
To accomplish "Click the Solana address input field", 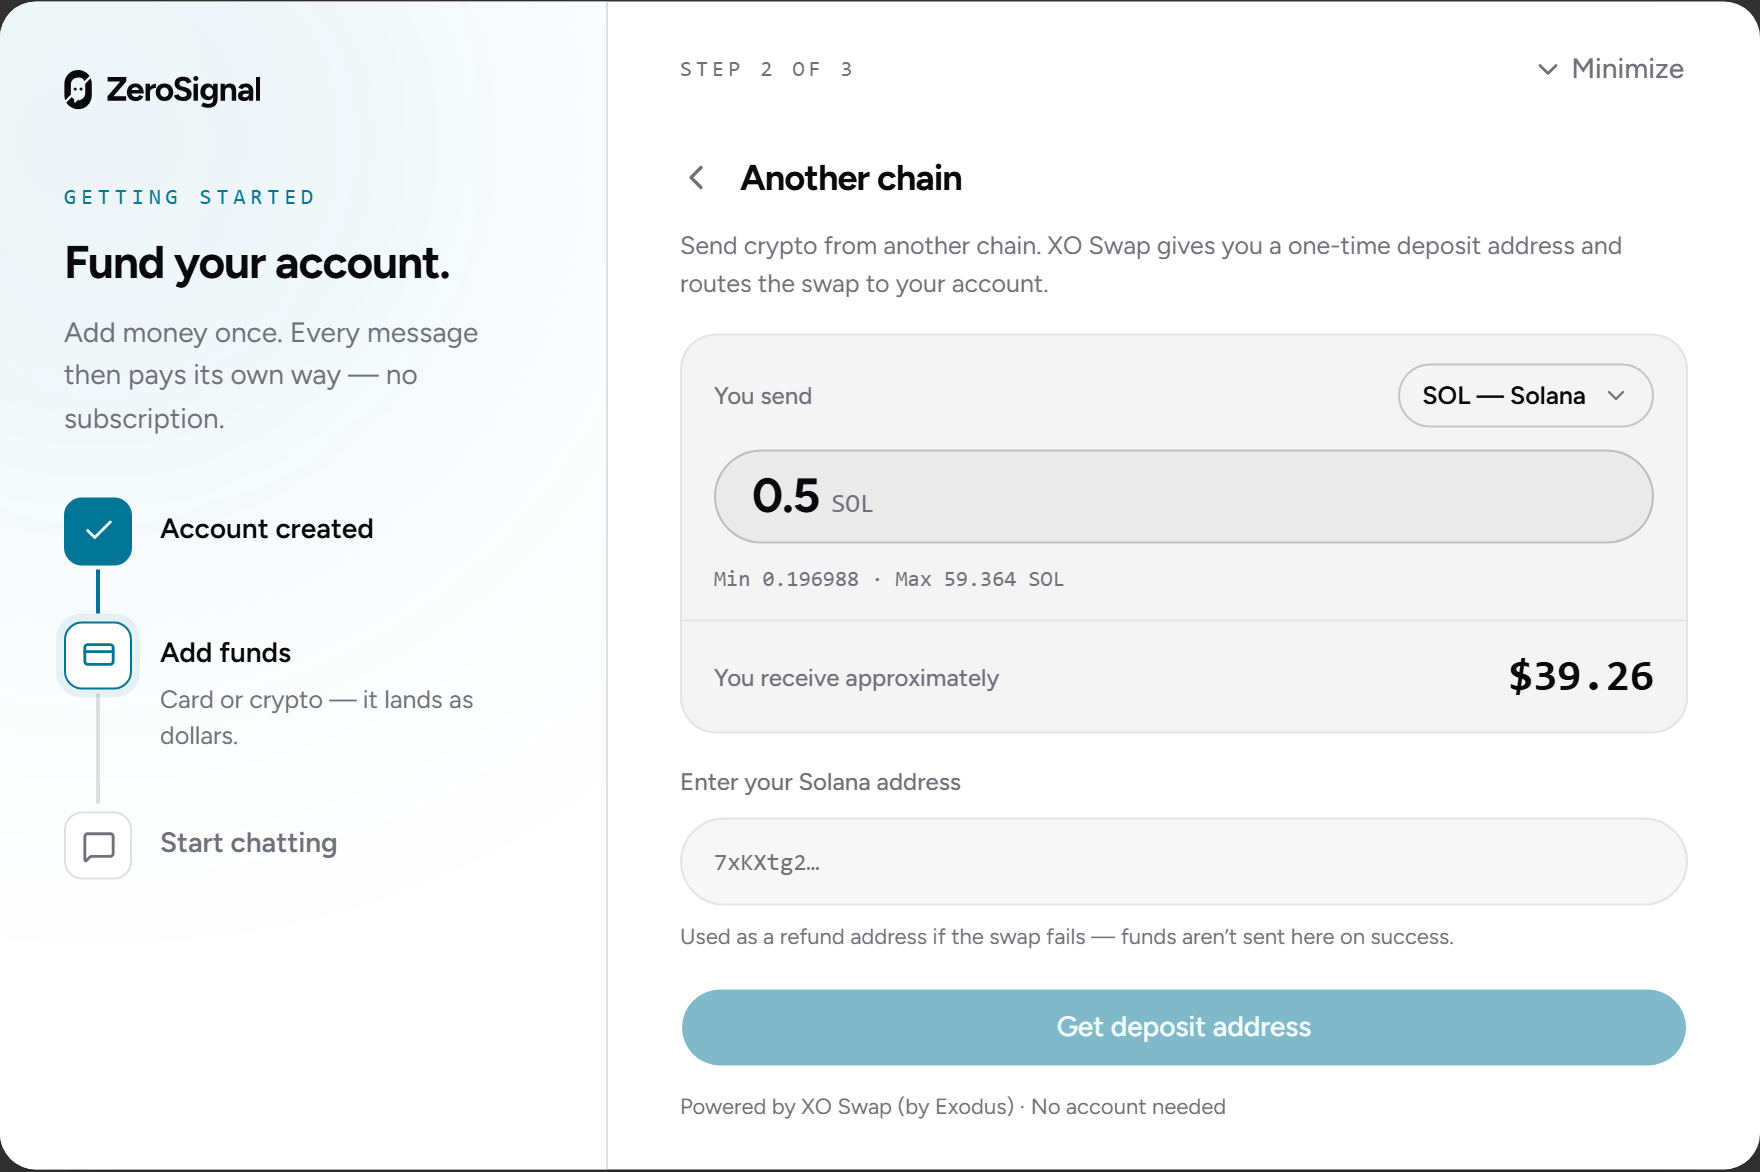I will pos(1183,862).
